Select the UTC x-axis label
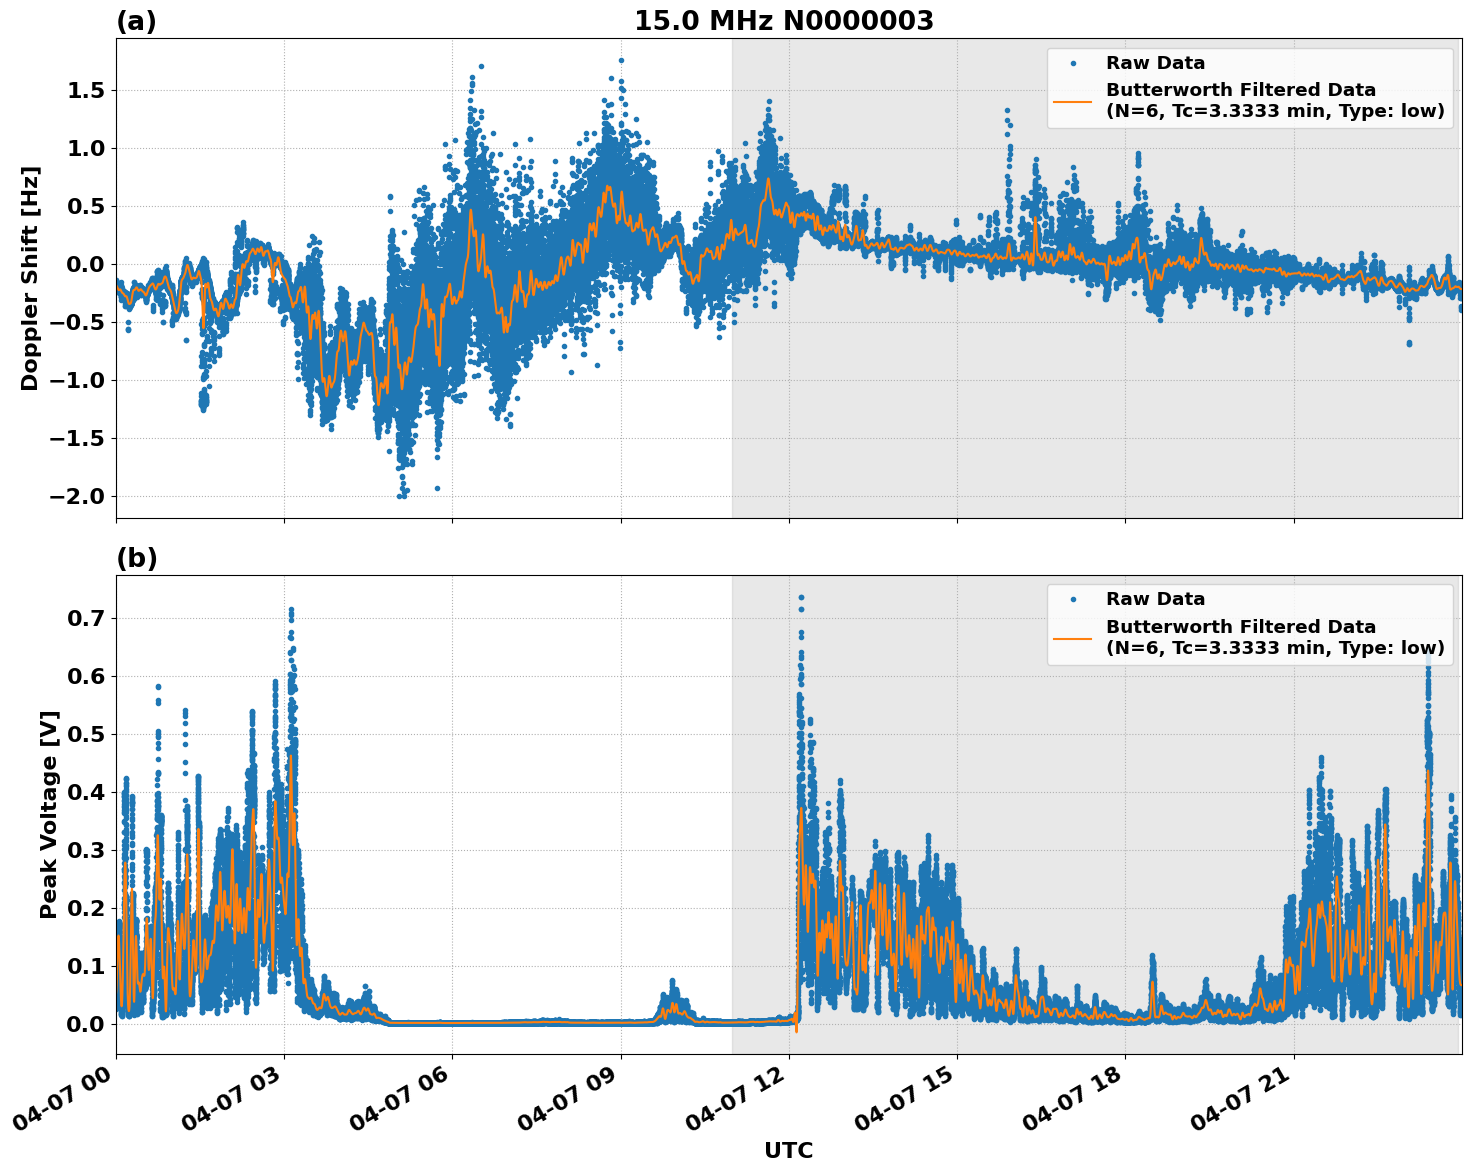This screenshot has width=1472, height=1172. (787, 1151)
